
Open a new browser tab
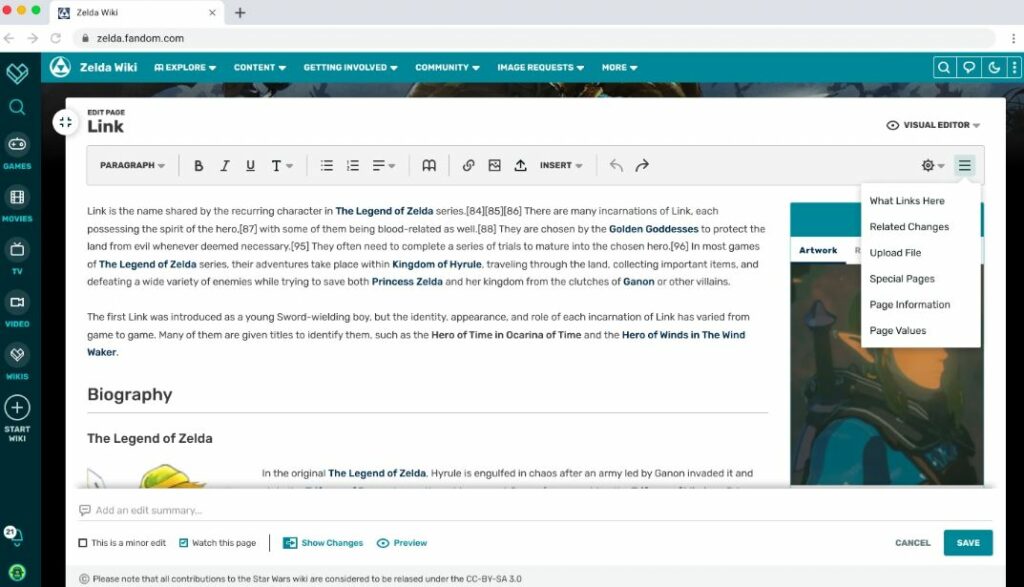240,12
